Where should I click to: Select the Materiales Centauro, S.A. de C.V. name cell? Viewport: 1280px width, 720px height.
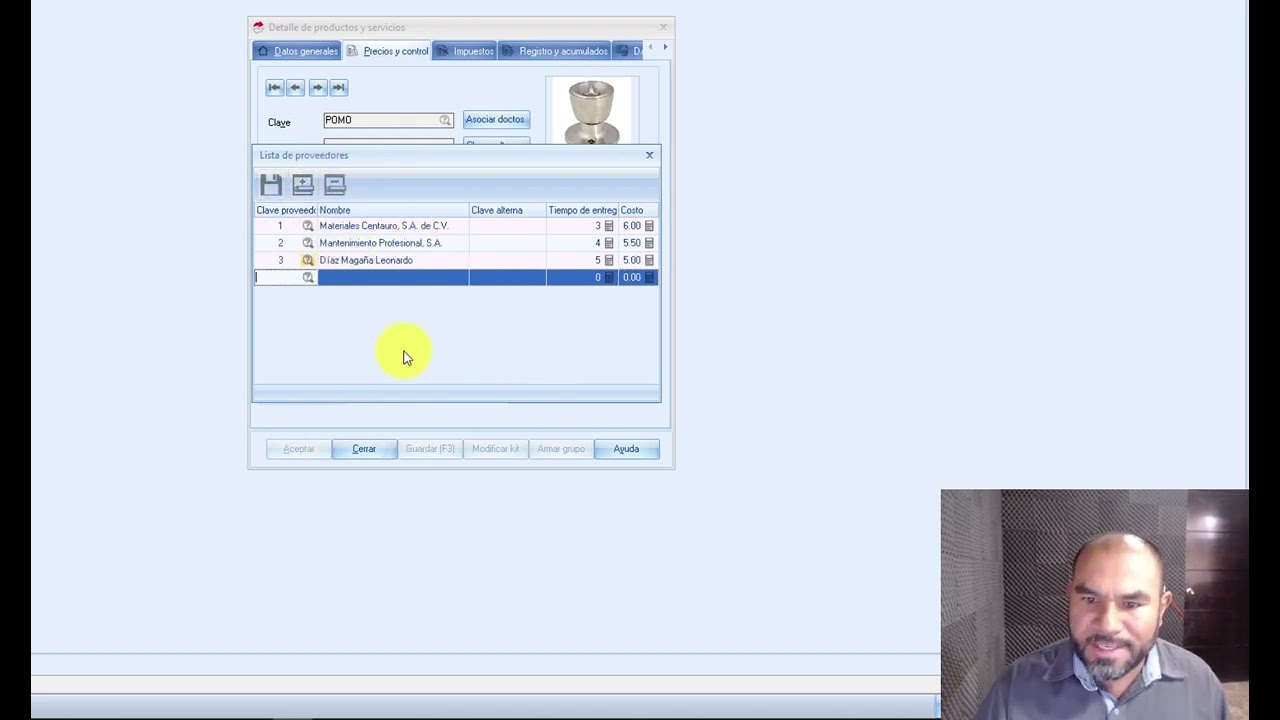tap(393, 226)
